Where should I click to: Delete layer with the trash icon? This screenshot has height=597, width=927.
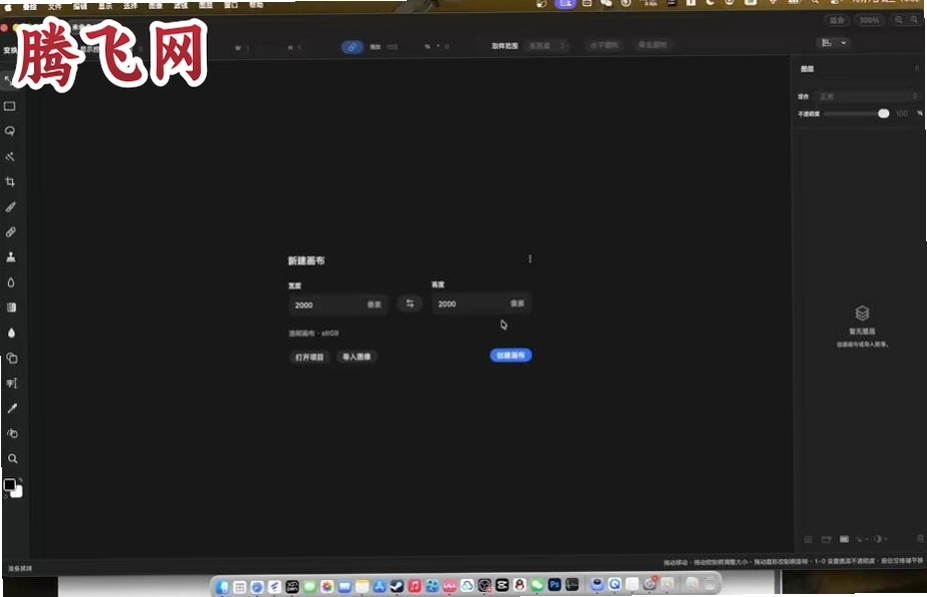[x=920, y=539]
